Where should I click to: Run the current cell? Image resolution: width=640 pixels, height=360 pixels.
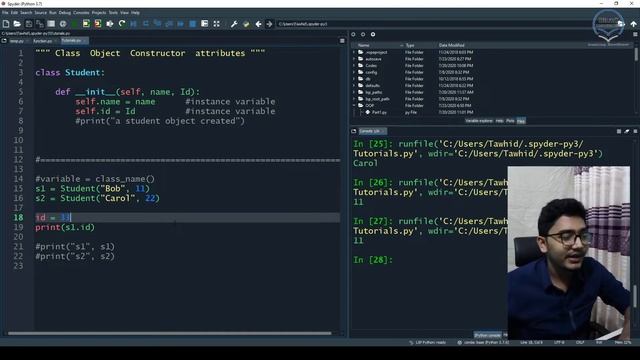[86, 24]
